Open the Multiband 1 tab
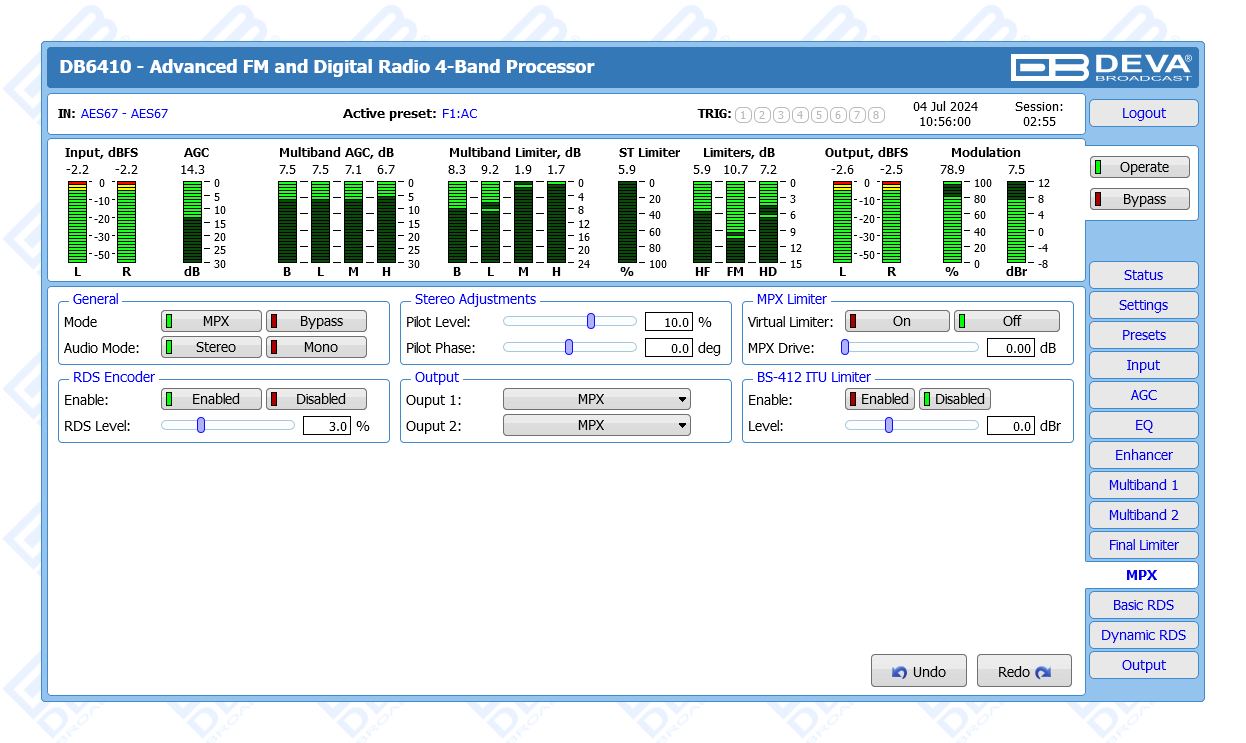The image size is (1246, 743). point(1143,486)
